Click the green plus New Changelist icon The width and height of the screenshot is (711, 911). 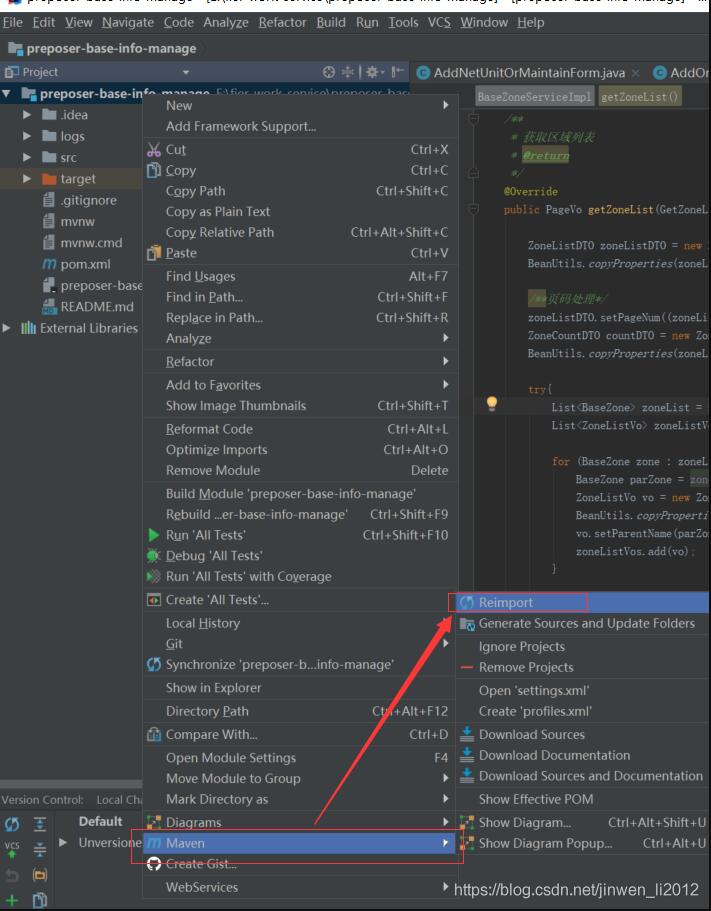coord(12,901)
